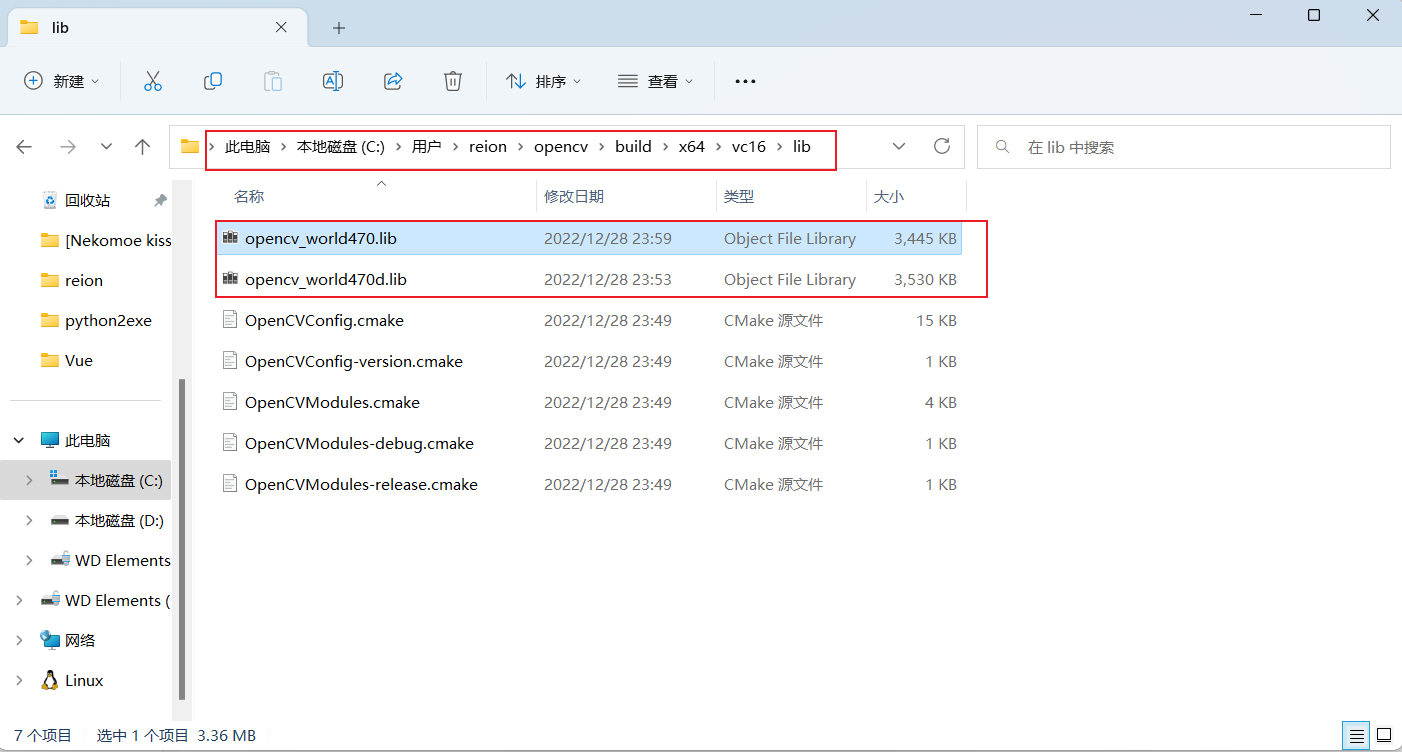The image size is (1402, 752).
Task: Click the opencv_world470d.lib file icon
Action: coord(230,279)
